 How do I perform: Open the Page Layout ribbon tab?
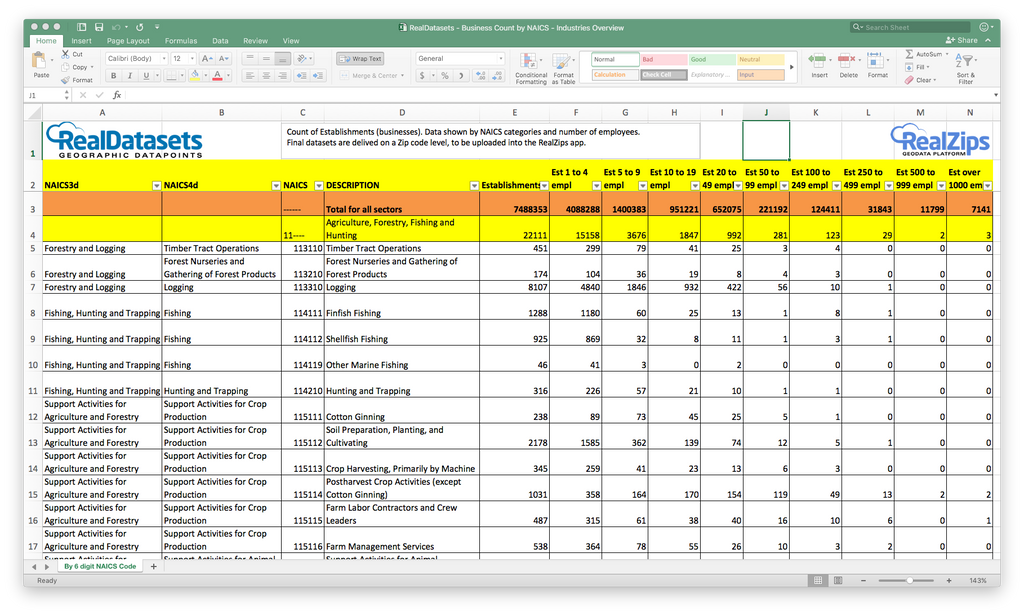pyautogui.click(x=128, y=40)
